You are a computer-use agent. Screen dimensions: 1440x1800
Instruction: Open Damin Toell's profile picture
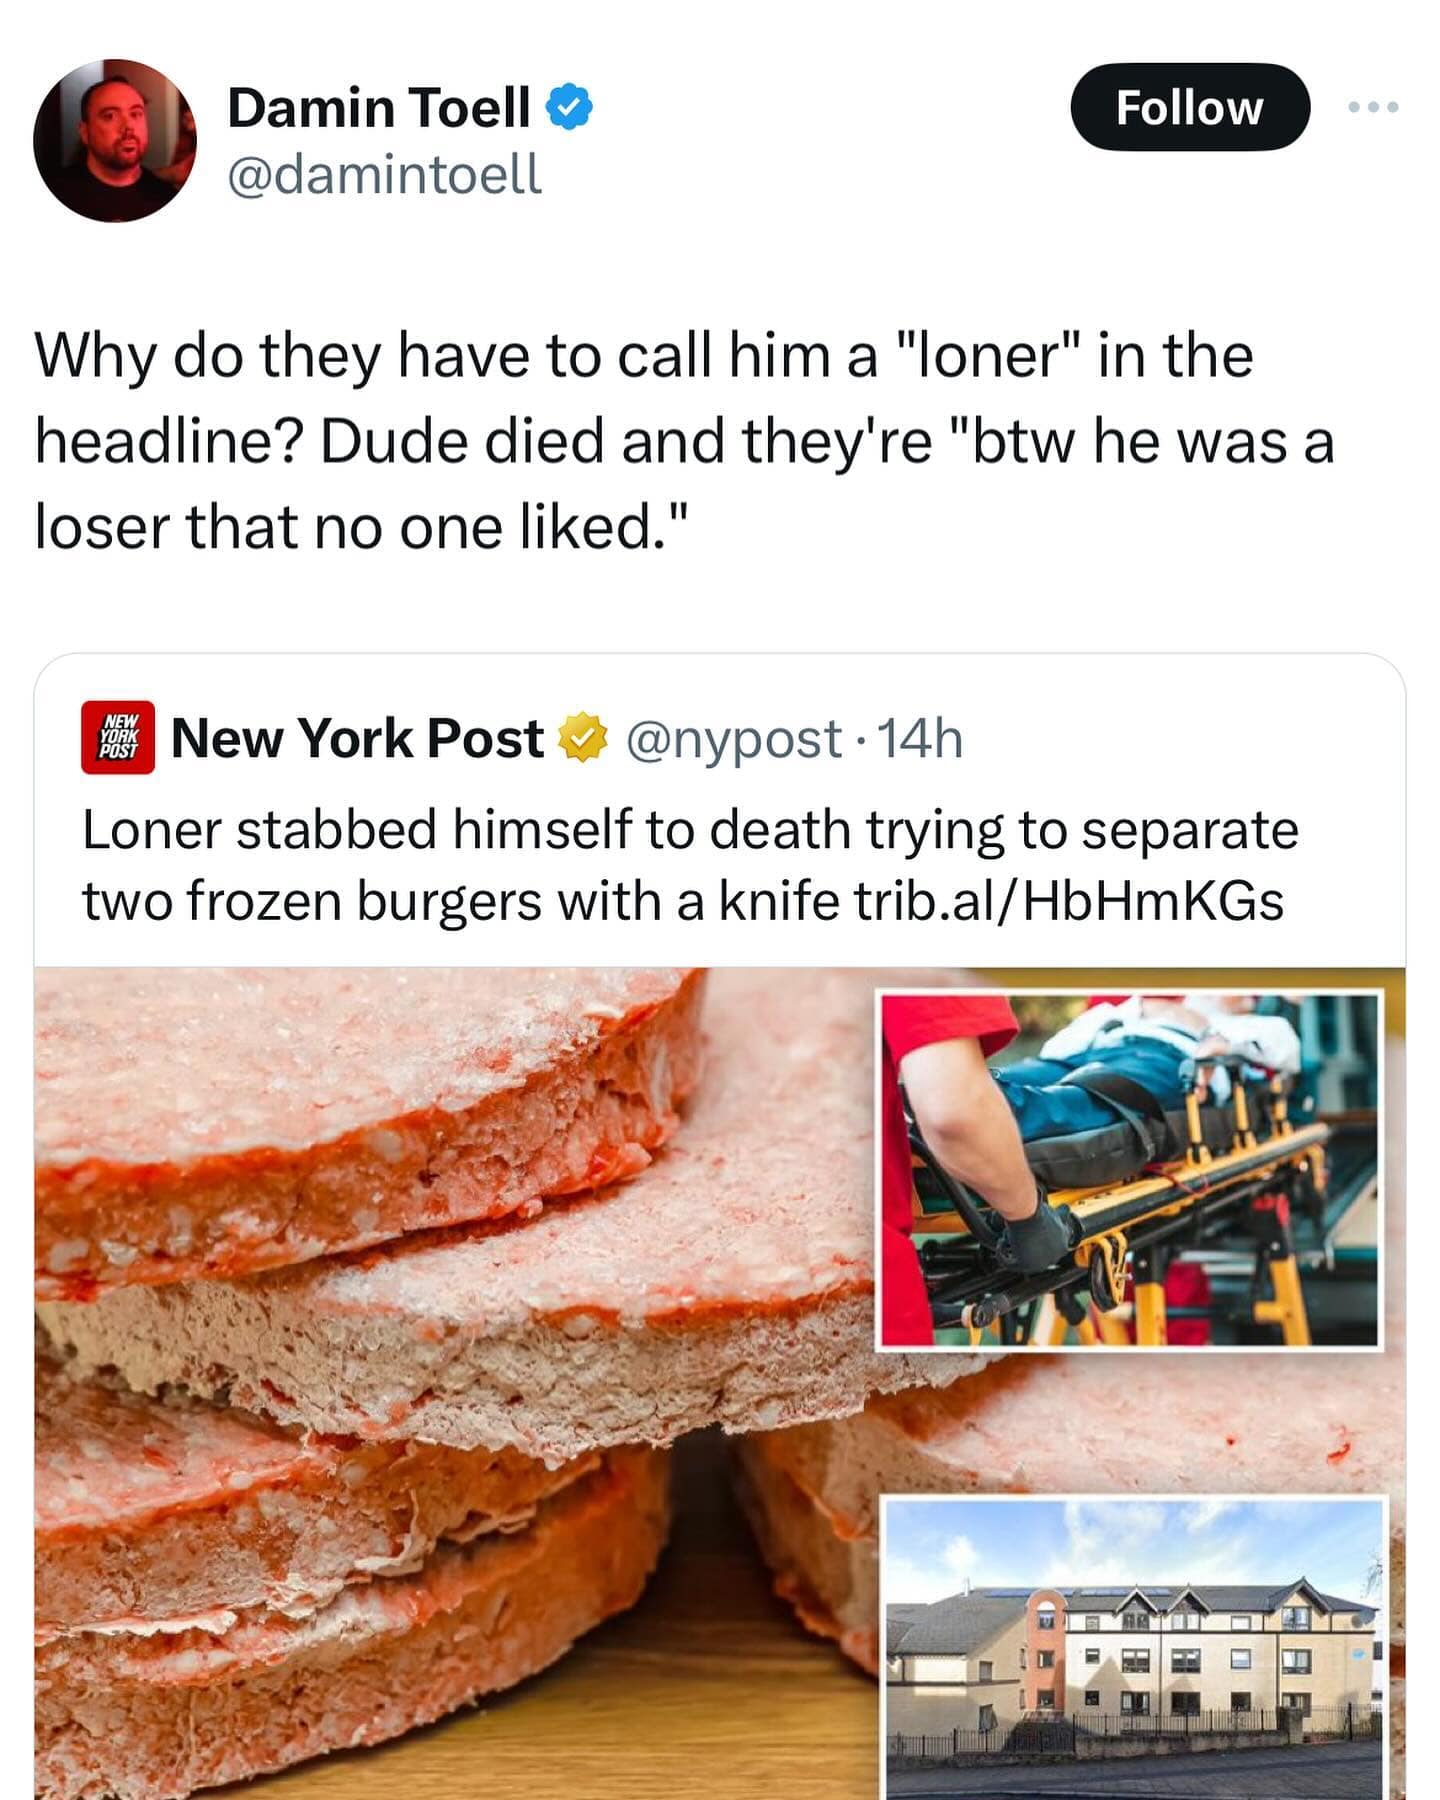click(114, 140)
